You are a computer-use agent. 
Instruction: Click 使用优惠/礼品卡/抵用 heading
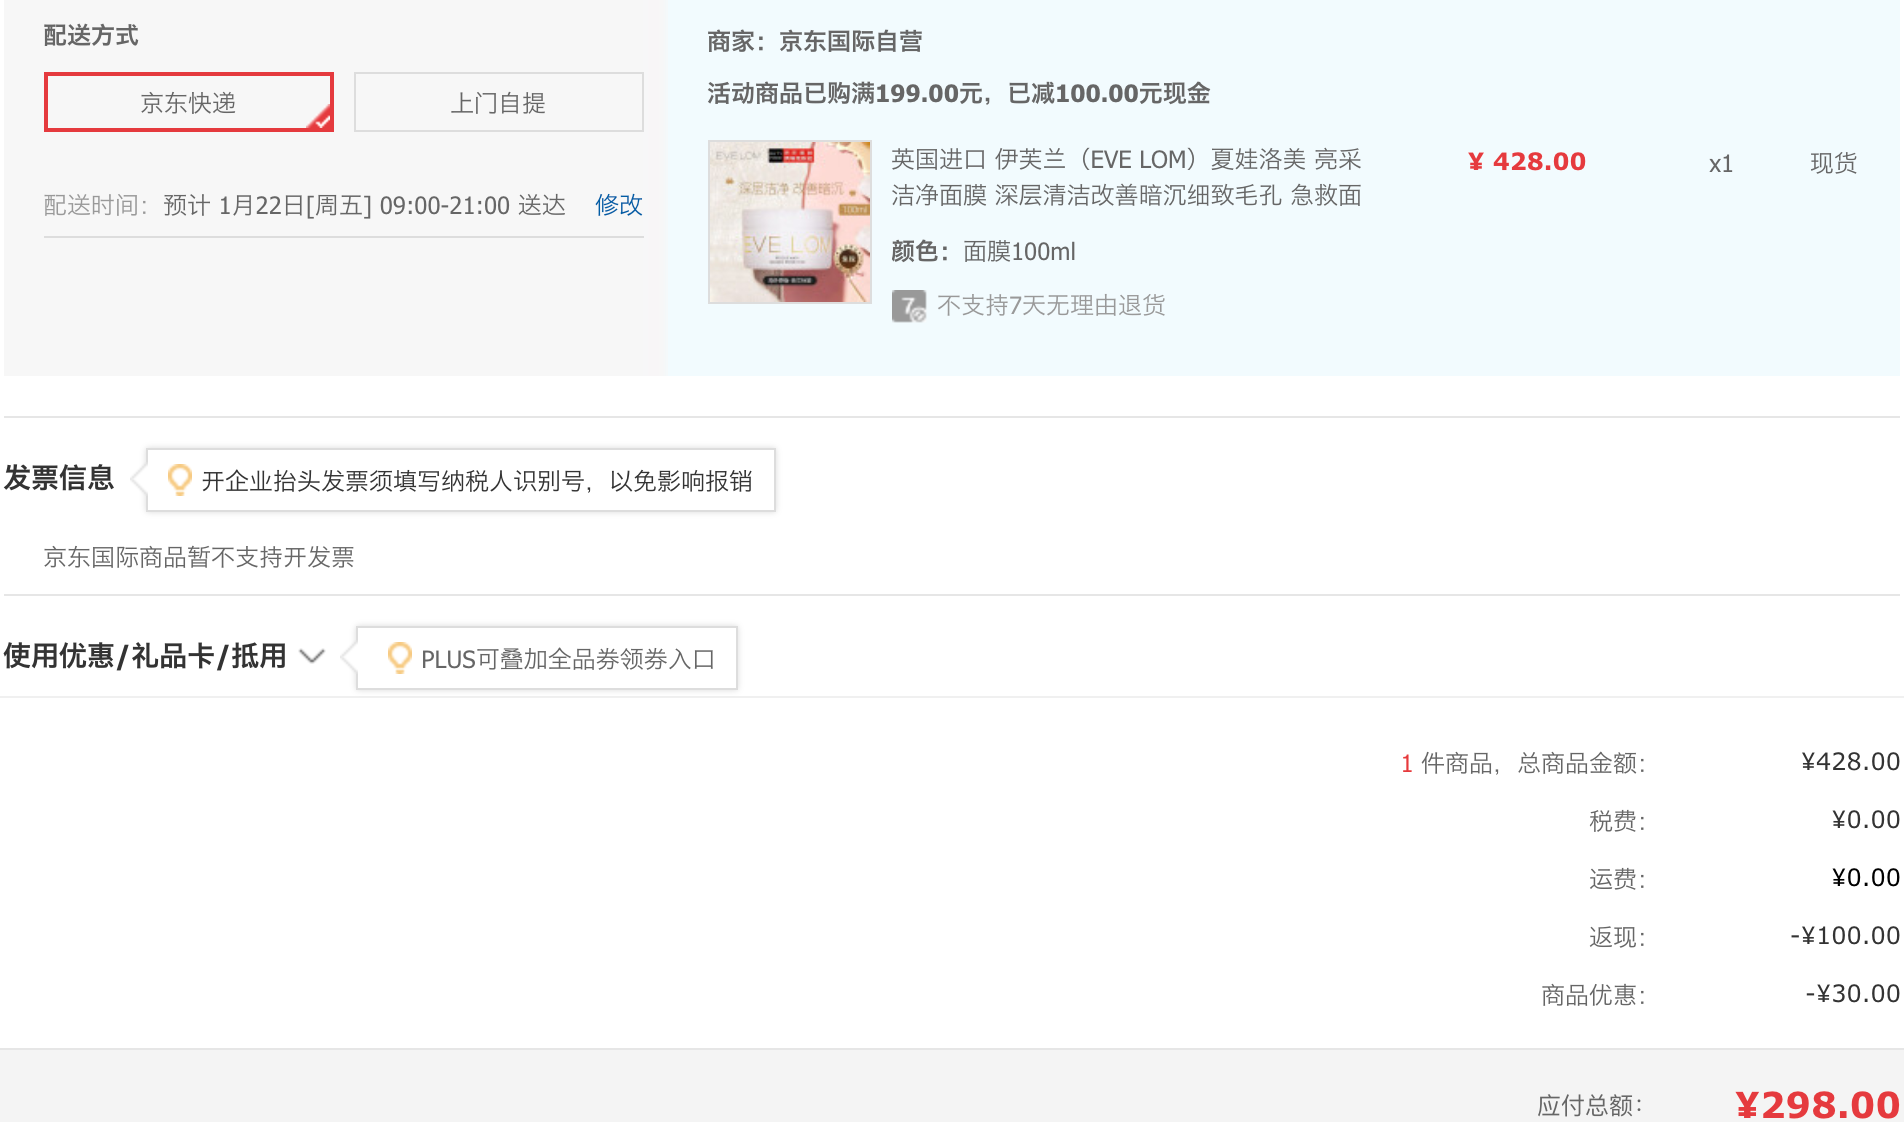[145, 656]
